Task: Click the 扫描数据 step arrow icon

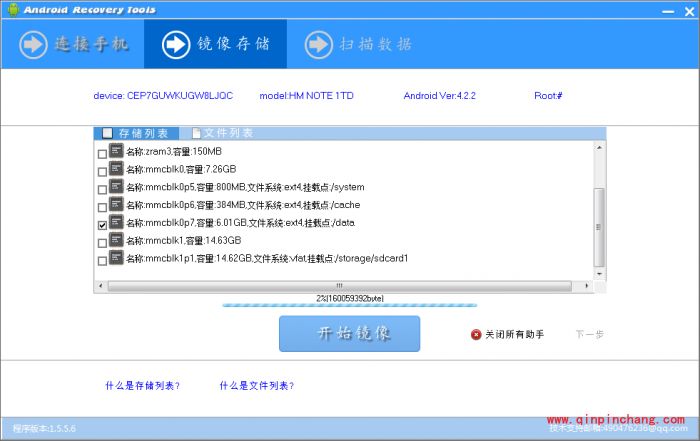Action: pos(319,44)
